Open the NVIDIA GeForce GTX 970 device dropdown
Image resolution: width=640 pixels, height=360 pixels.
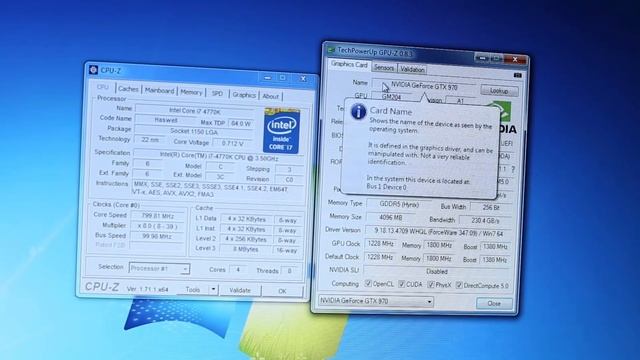[x=376, y=301]
